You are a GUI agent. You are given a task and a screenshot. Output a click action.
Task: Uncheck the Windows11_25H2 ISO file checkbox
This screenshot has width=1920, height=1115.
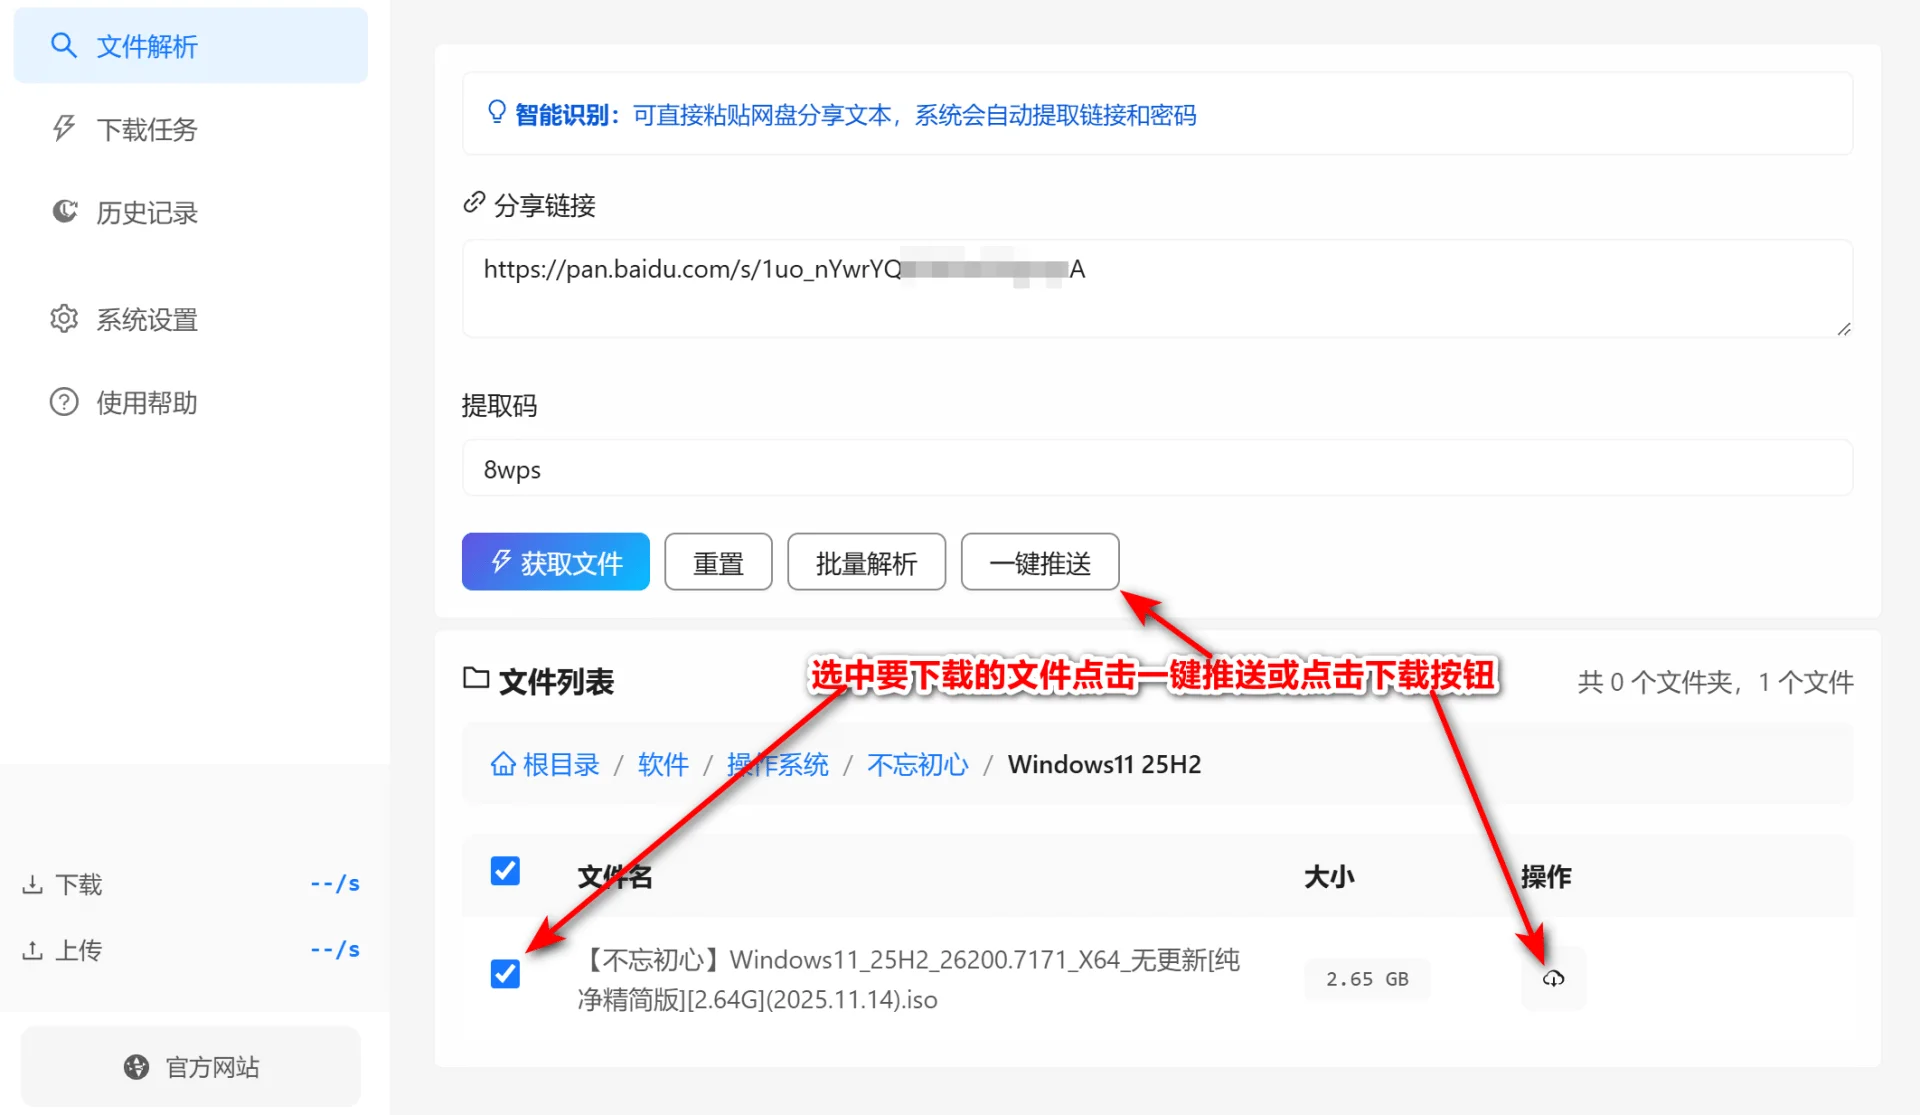pyautogui.click(x=505, y=974)
